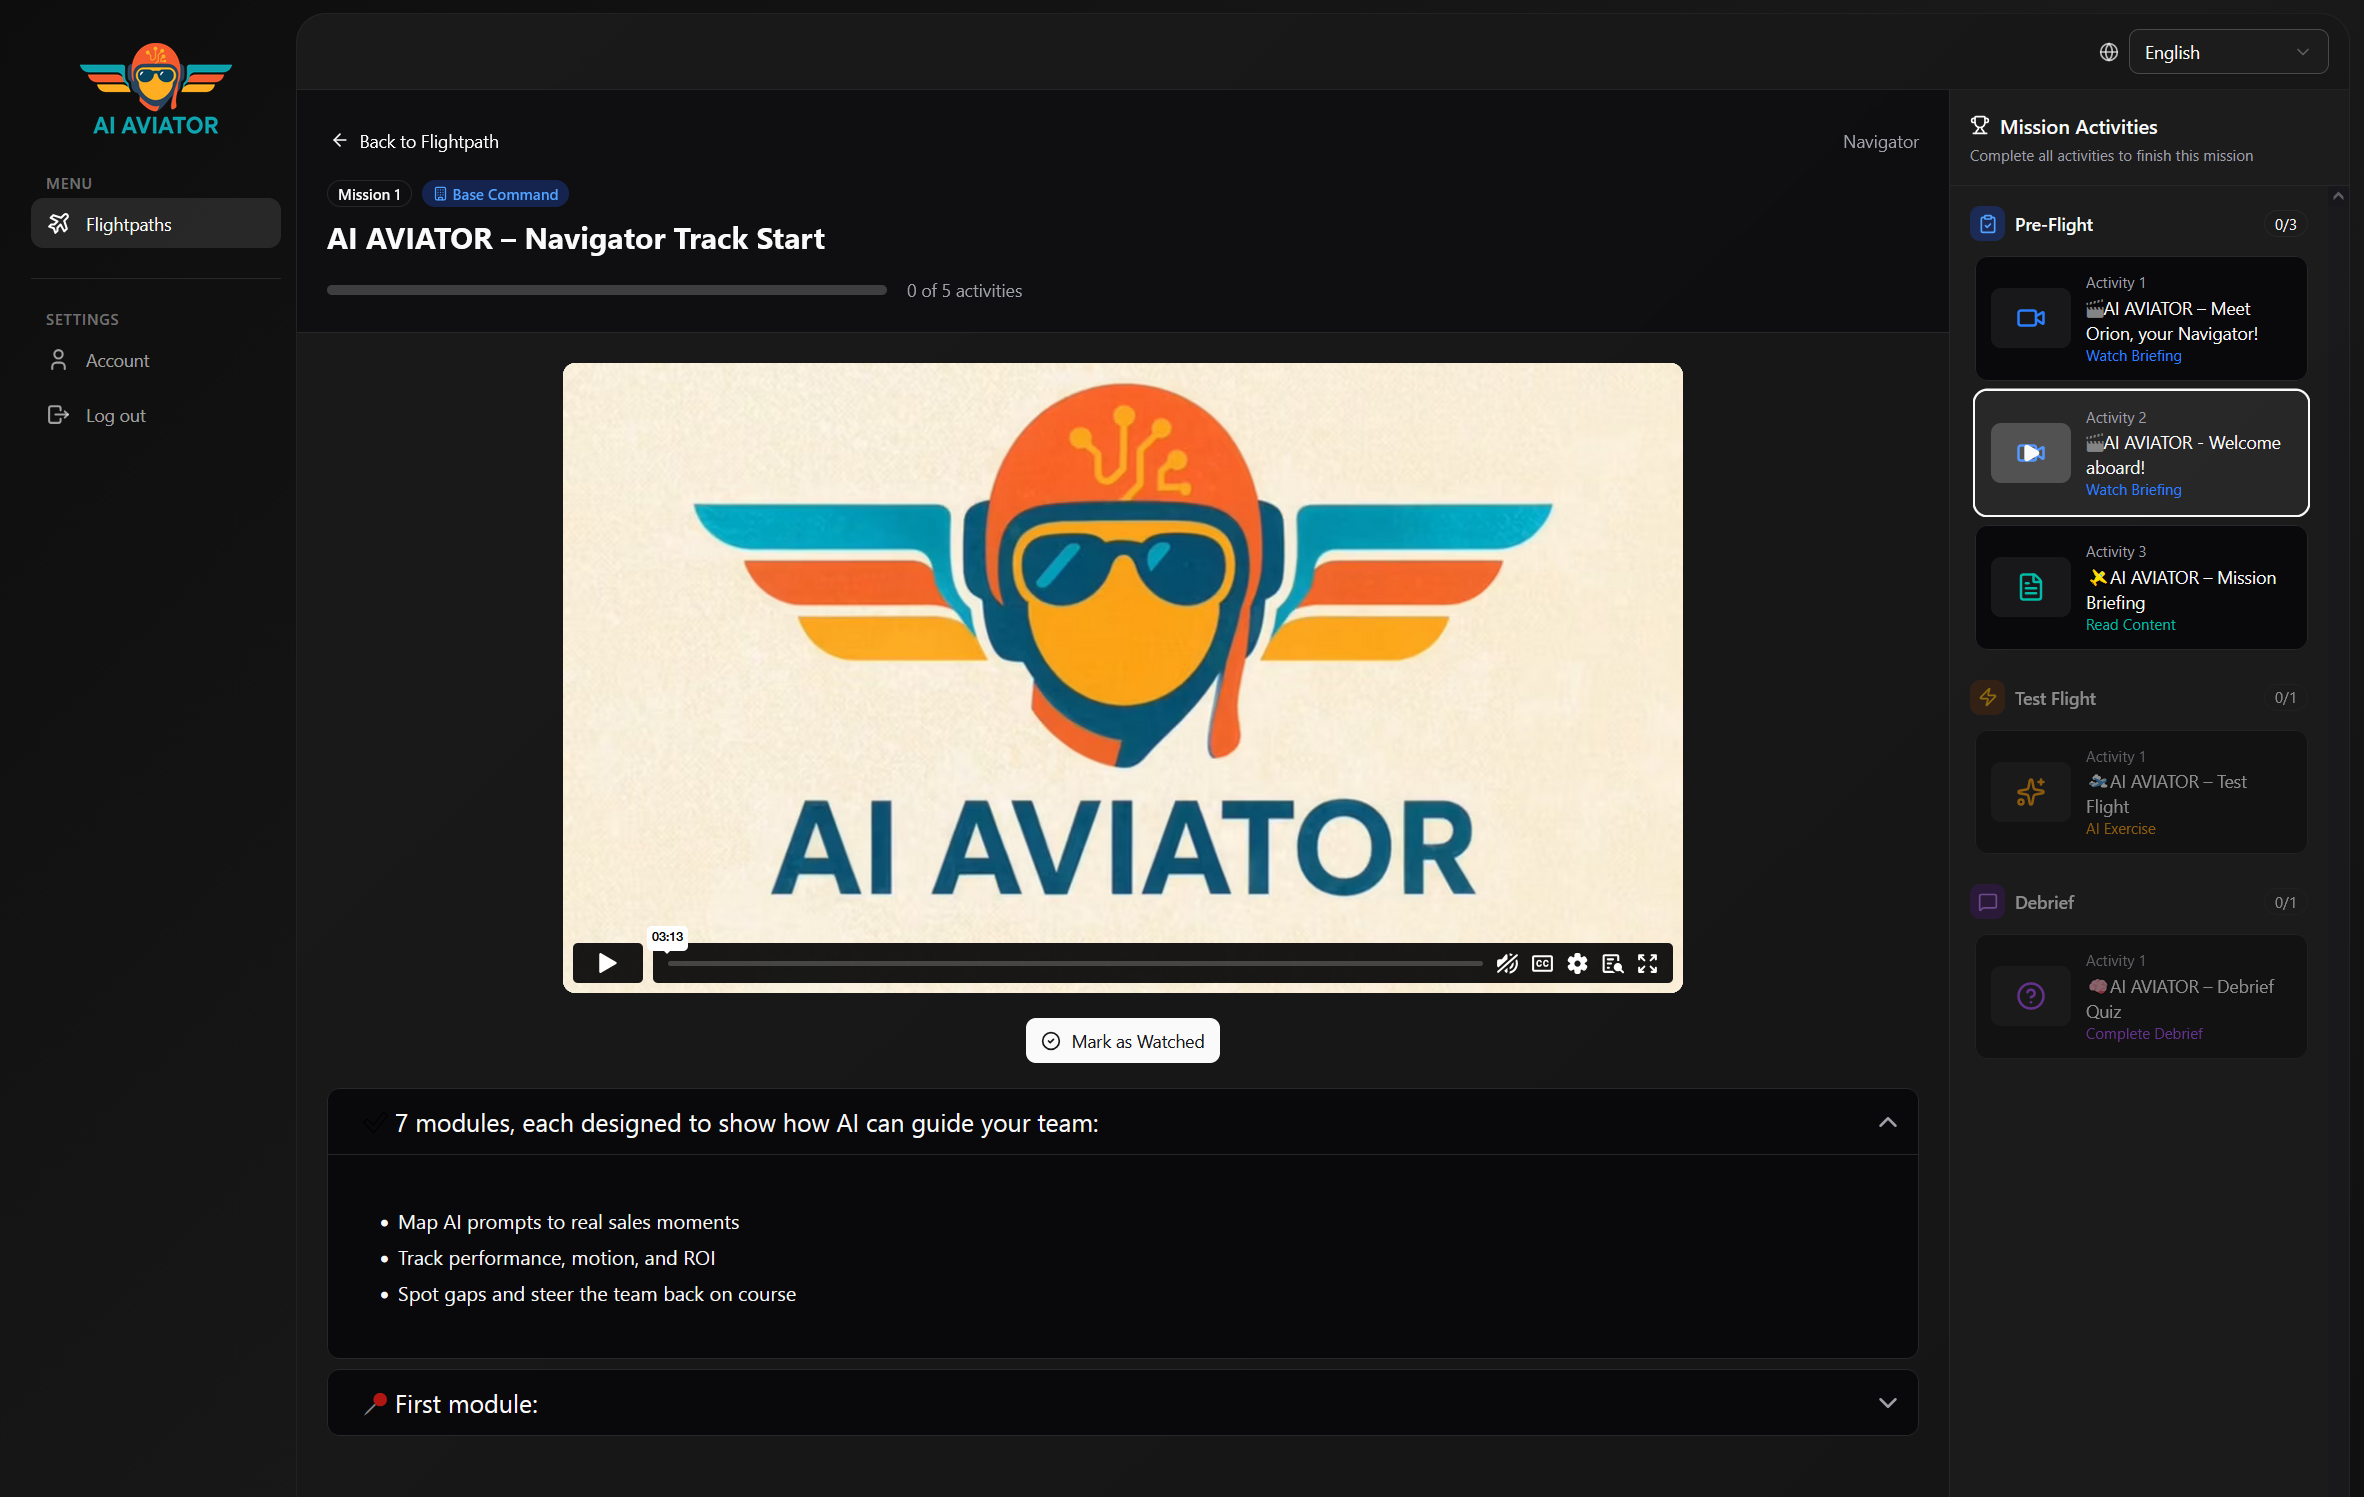Toggle the audio description icon in player
This screenshot has height=1497, width=2364.
pyautogui.click(x=1507, y=963)
